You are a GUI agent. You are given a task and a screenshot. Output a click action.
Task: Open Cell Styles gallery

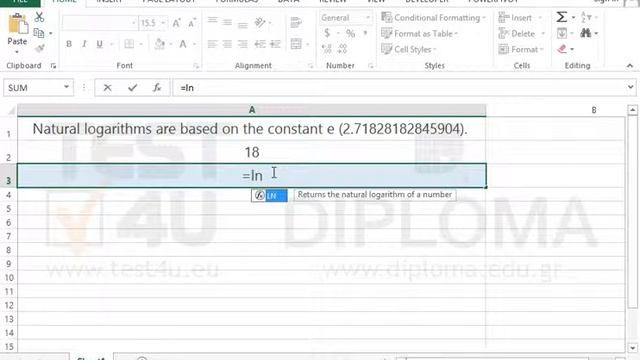(409, 49)
